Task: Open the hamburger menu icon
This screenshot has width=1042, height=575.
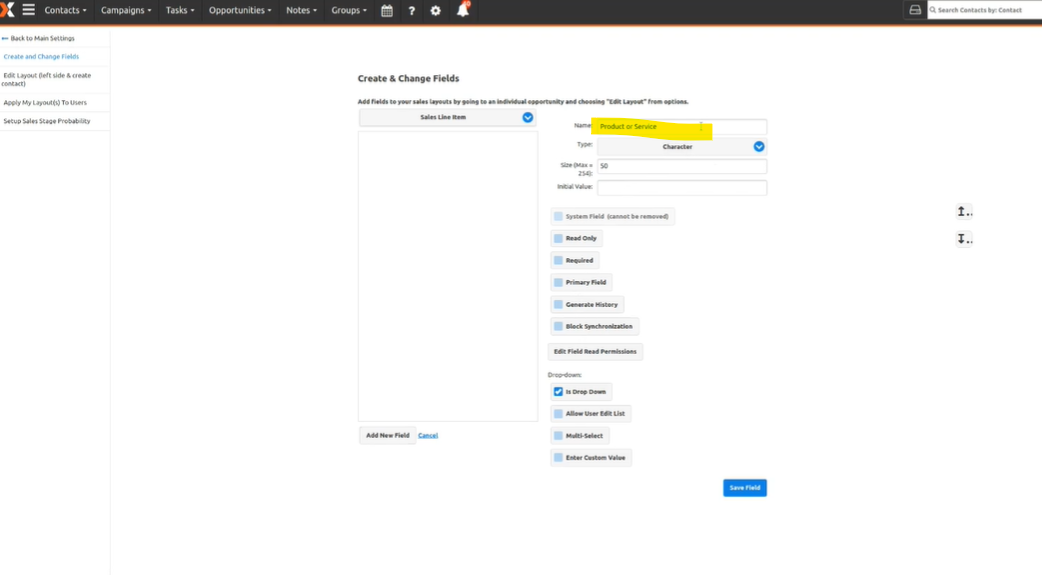Action: (28, 10)
